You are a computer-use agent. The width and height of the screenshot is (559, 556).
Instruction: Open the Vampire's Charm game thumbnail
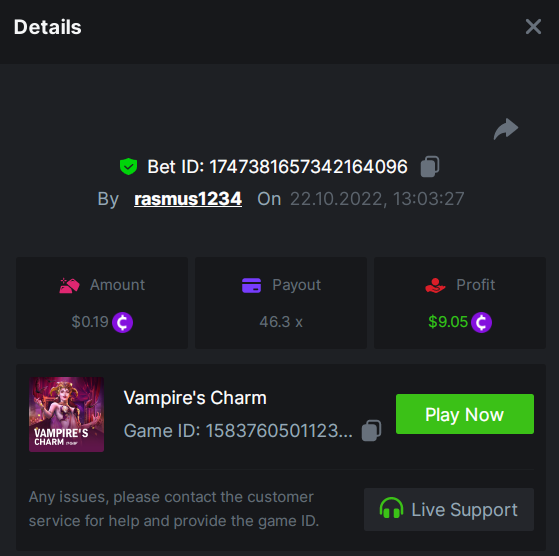click(x=66, y=415)
